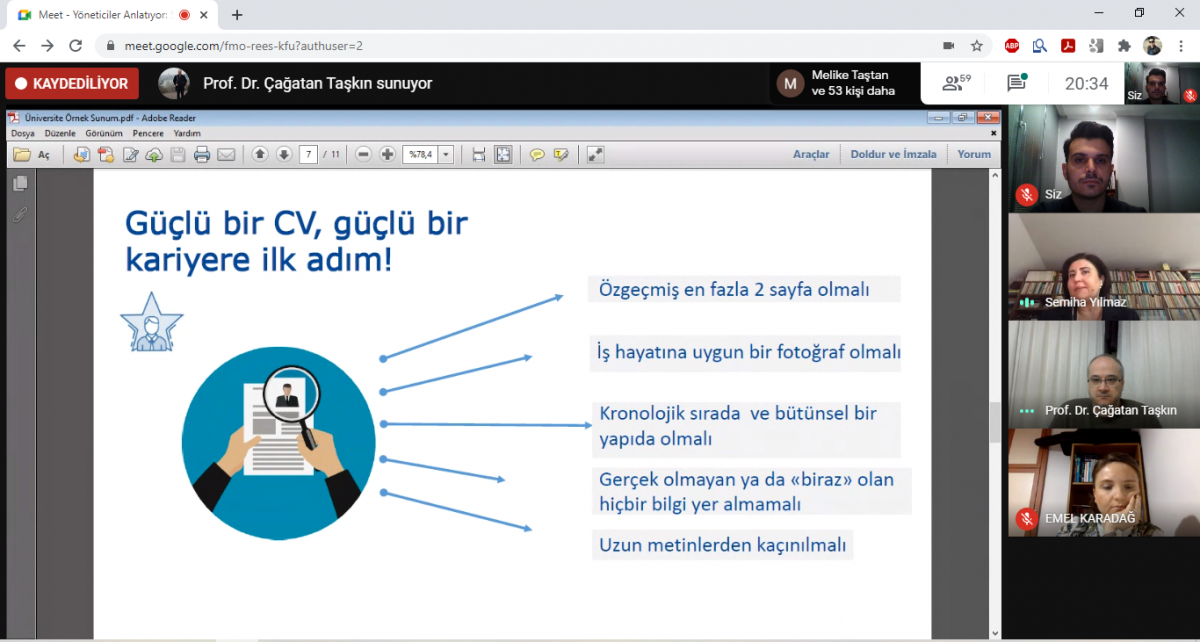Click the grey document extension icon
The width and height of the screenshot is (1200, 642).
pyautogui.click(x=1096, y=45)
